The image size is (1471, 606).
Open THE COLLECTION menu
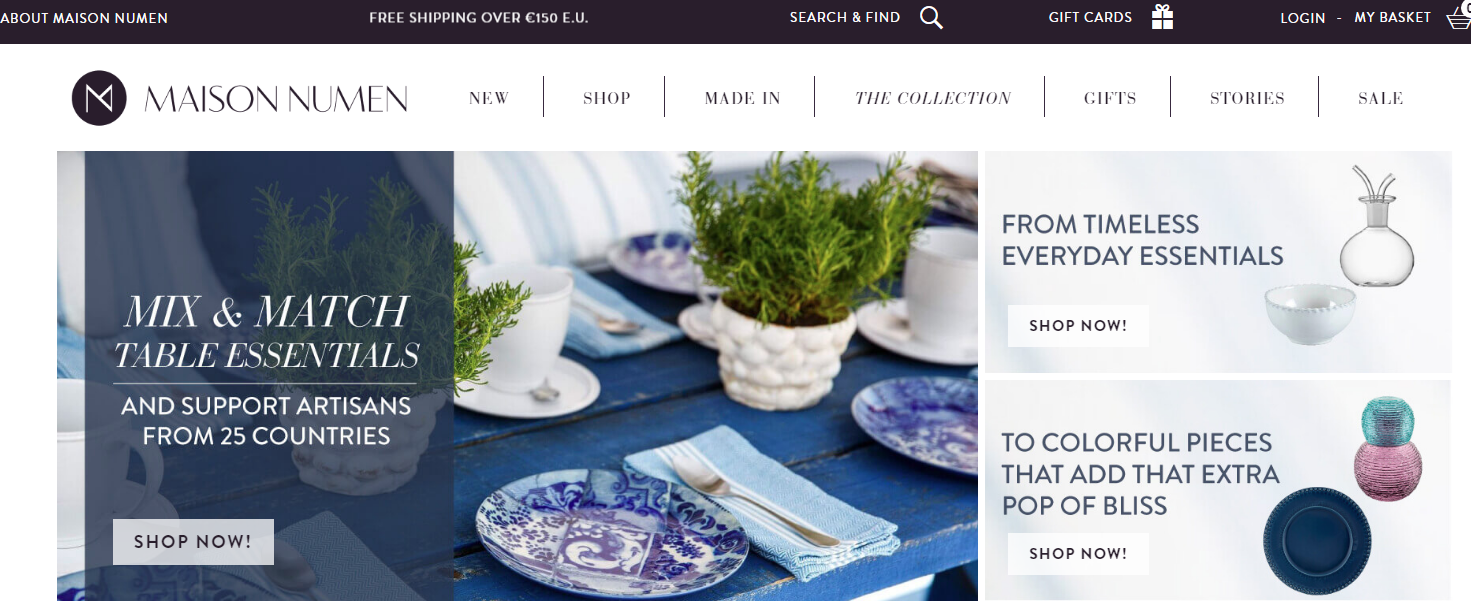click(933, 98)
